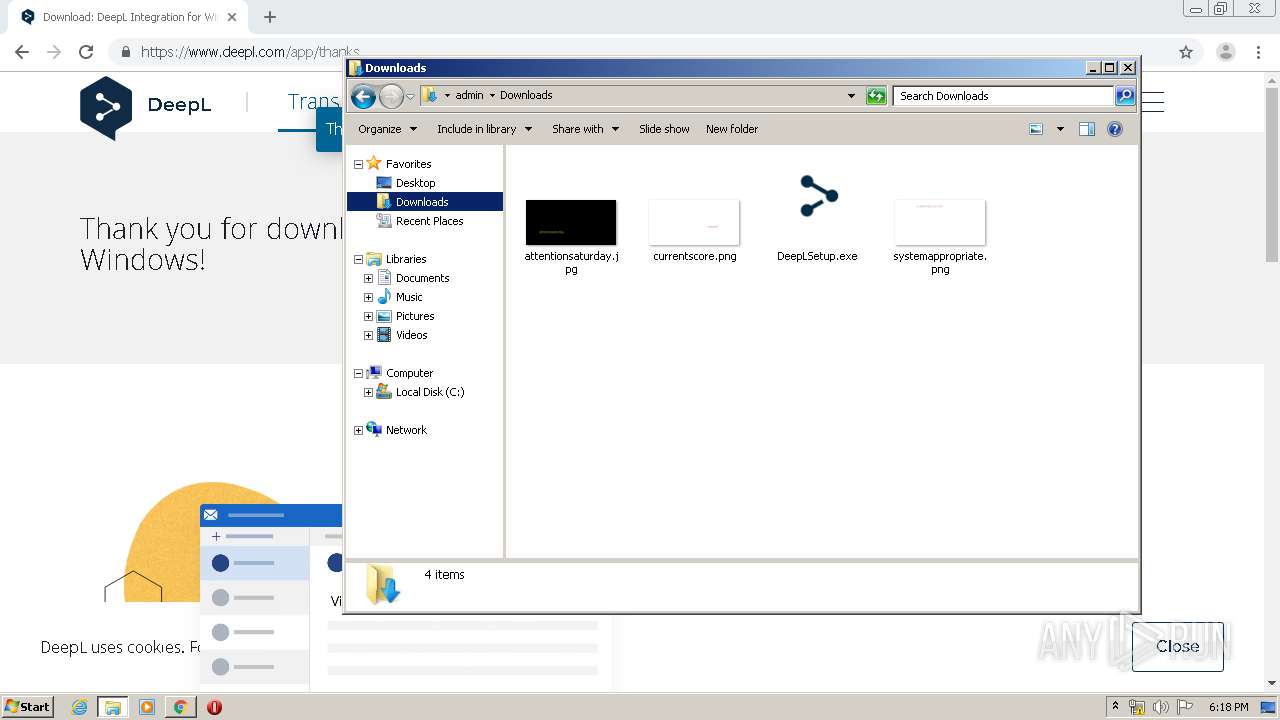1280x720 pixels.
Task: Open the Share with menu
Action: pos(585,129)
